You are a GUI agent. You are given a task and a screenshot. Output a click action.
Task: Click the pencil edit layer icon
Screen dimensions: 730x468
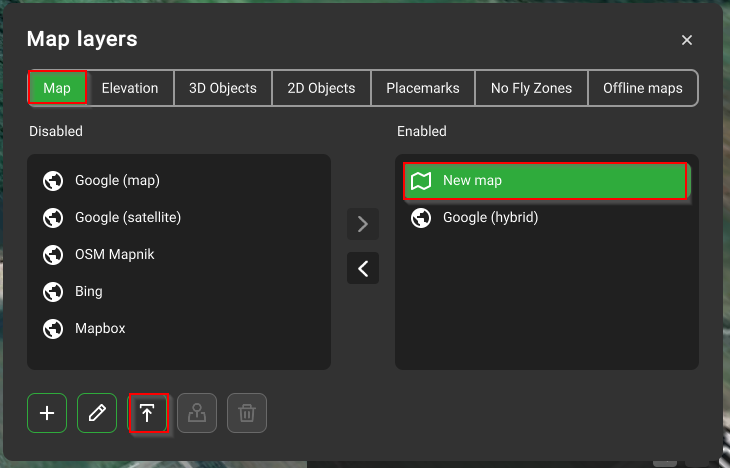tap(97, 413)
